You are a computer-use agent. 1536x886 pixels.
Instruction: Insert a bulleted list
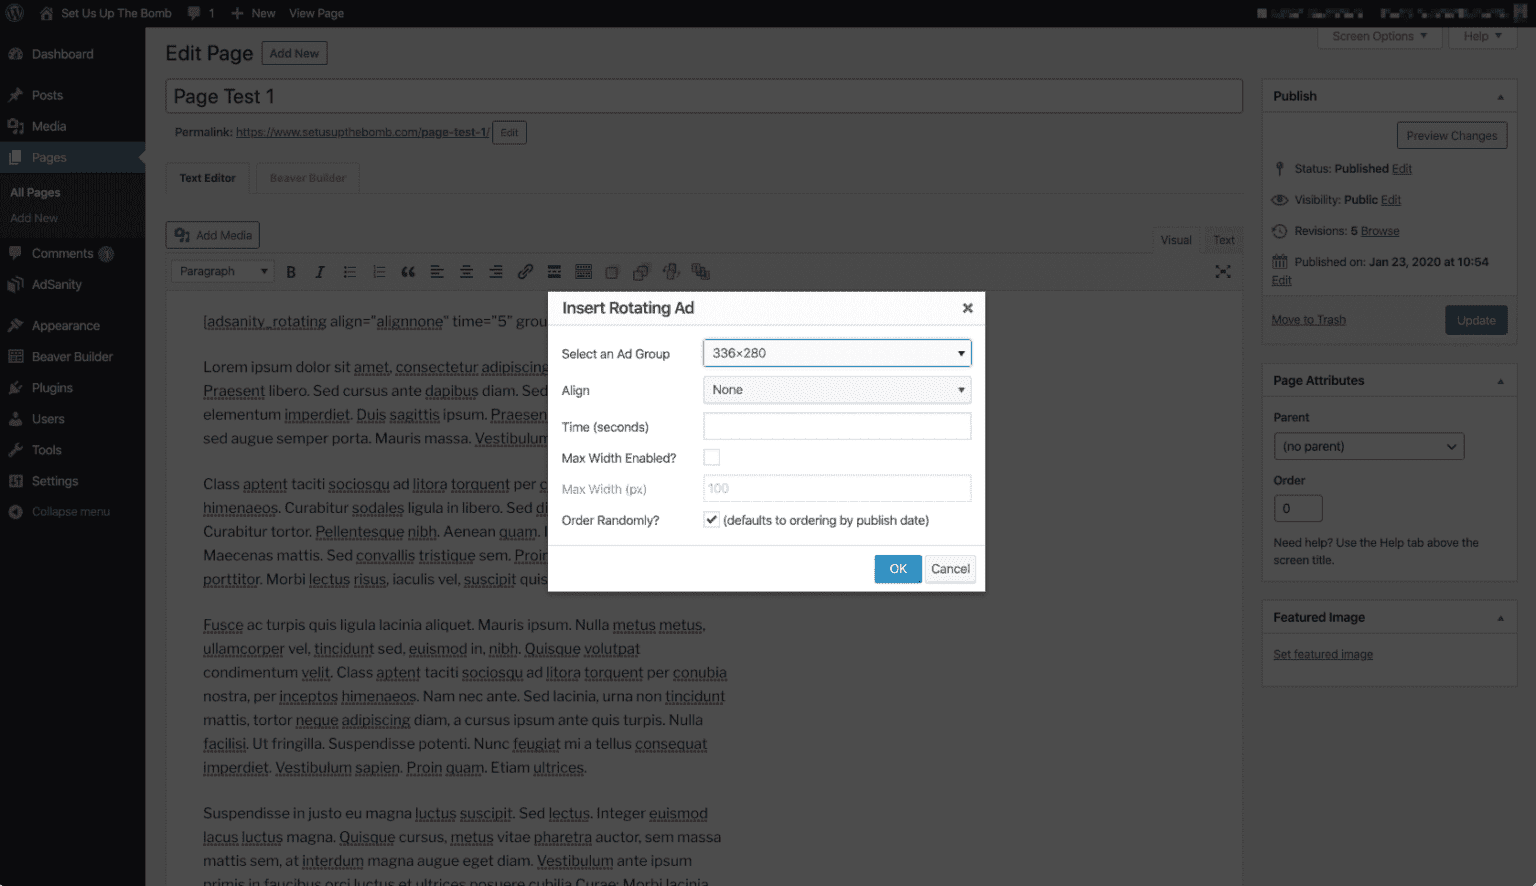point(349,271)
